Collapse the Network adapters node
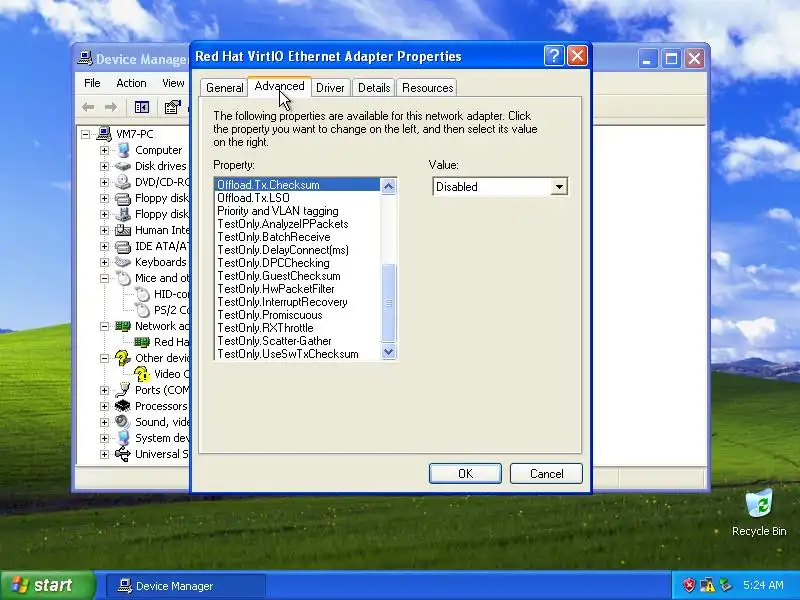 [105, 327]
